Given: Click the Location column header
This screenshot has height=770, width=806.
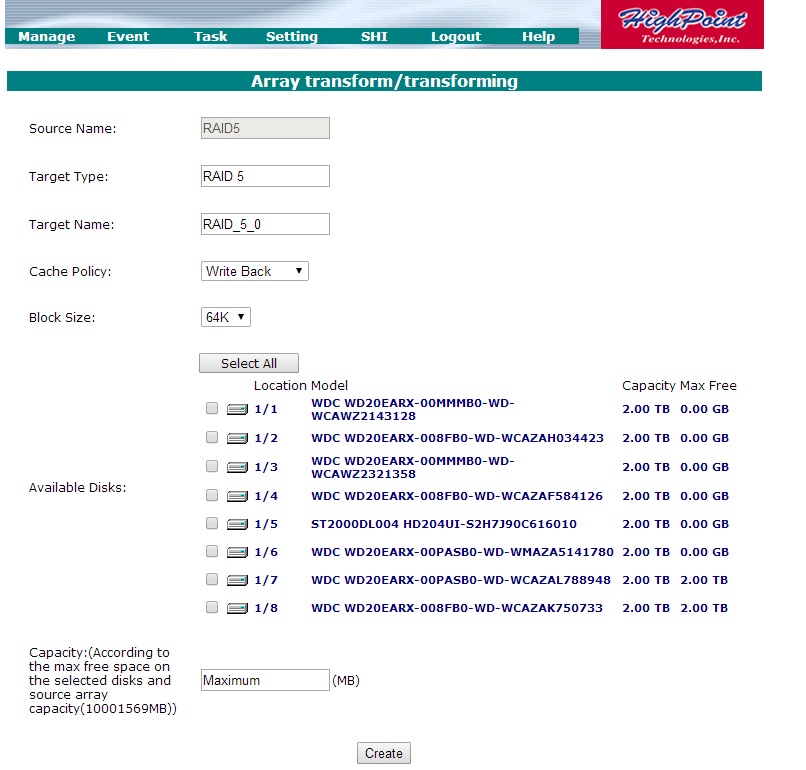Looking at the screenshot, I should click(x=280, y=386).
